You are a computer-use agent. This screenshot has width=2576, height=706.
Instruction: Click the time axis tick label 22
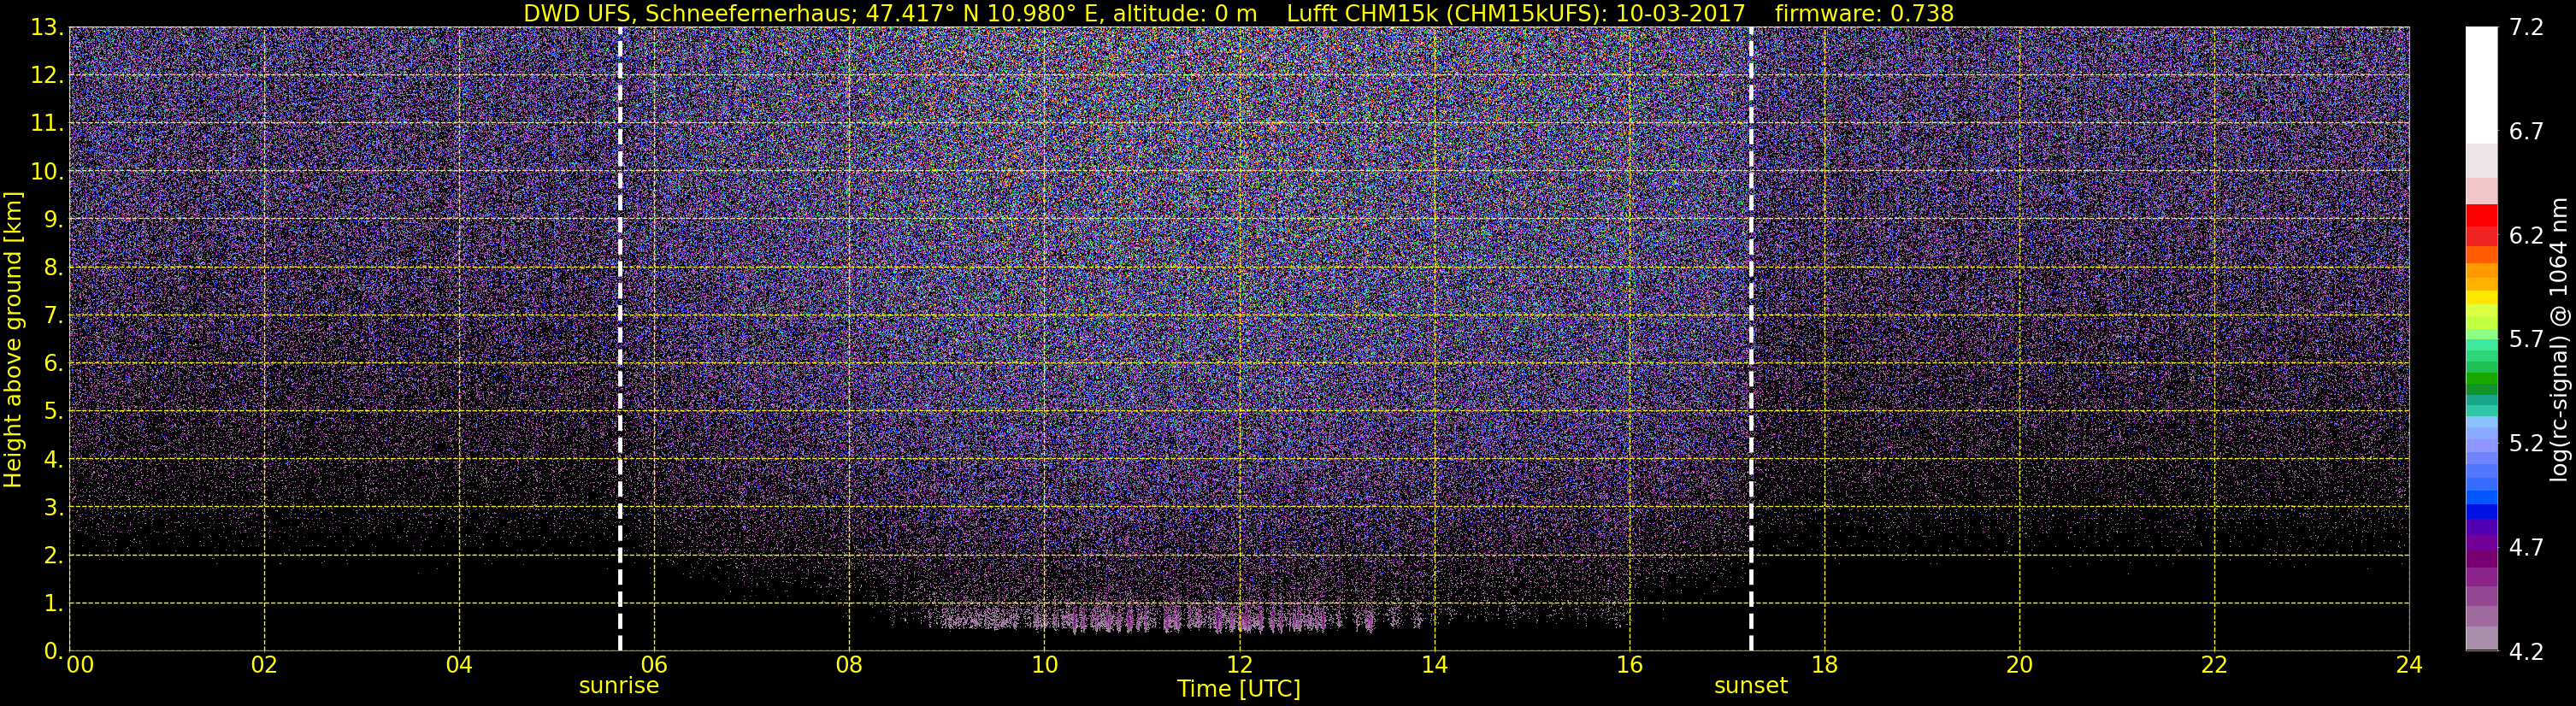click(x=2214, y=665)
